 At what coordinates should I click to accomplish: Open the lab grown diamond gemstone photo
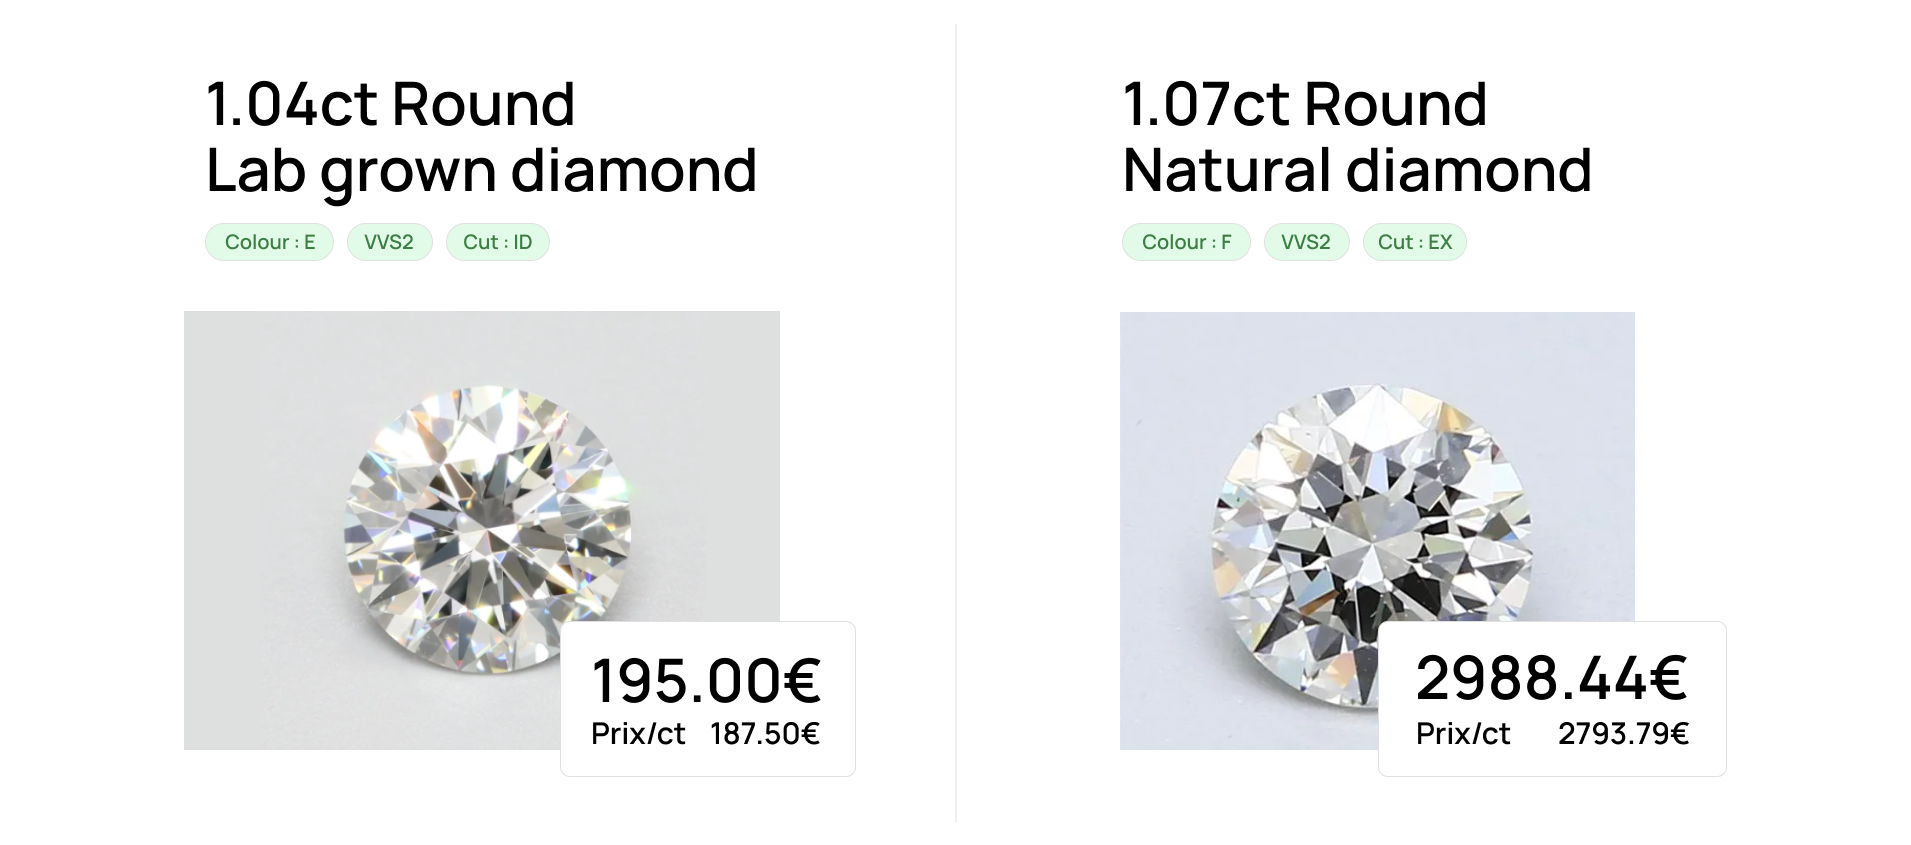pos(486,525)
